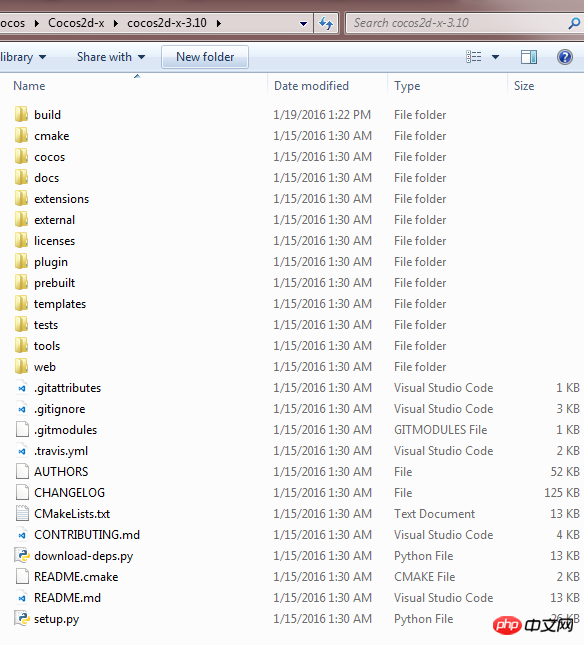Select the extensions folder icon
The width and height of the screenshot is (584, 645).
click(x=21, y=198)
